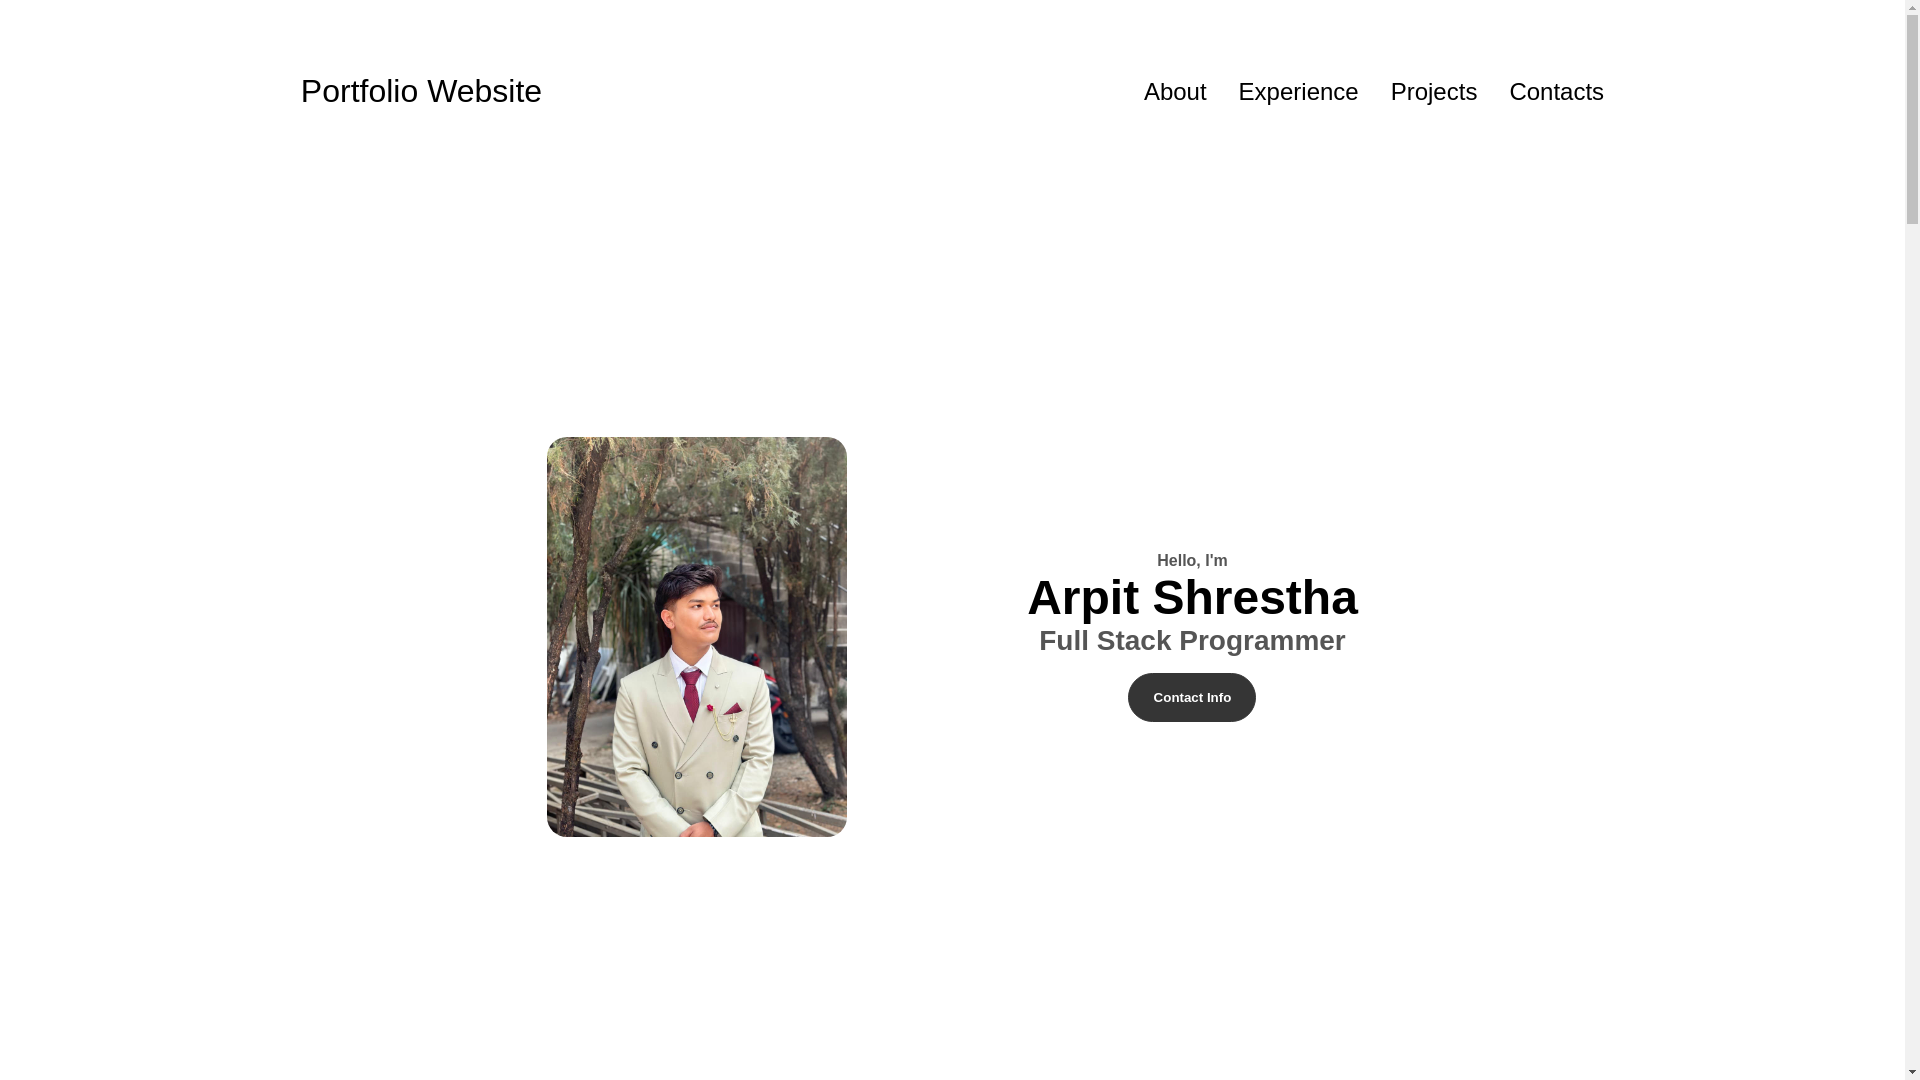Jump to the Contacts nav link
Screen dimensions: 1920x1080
click(x=1555, y=92)
